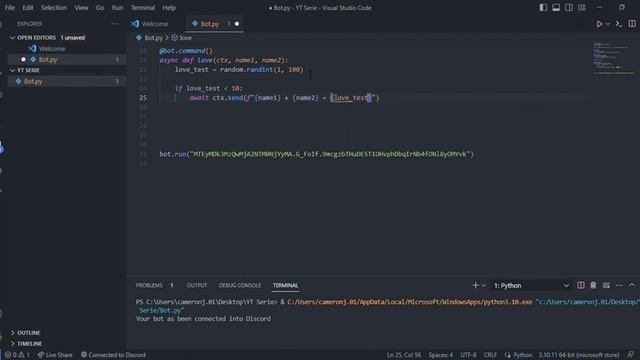Click the unsaved dot on Bot.py tab

(237, 24)
